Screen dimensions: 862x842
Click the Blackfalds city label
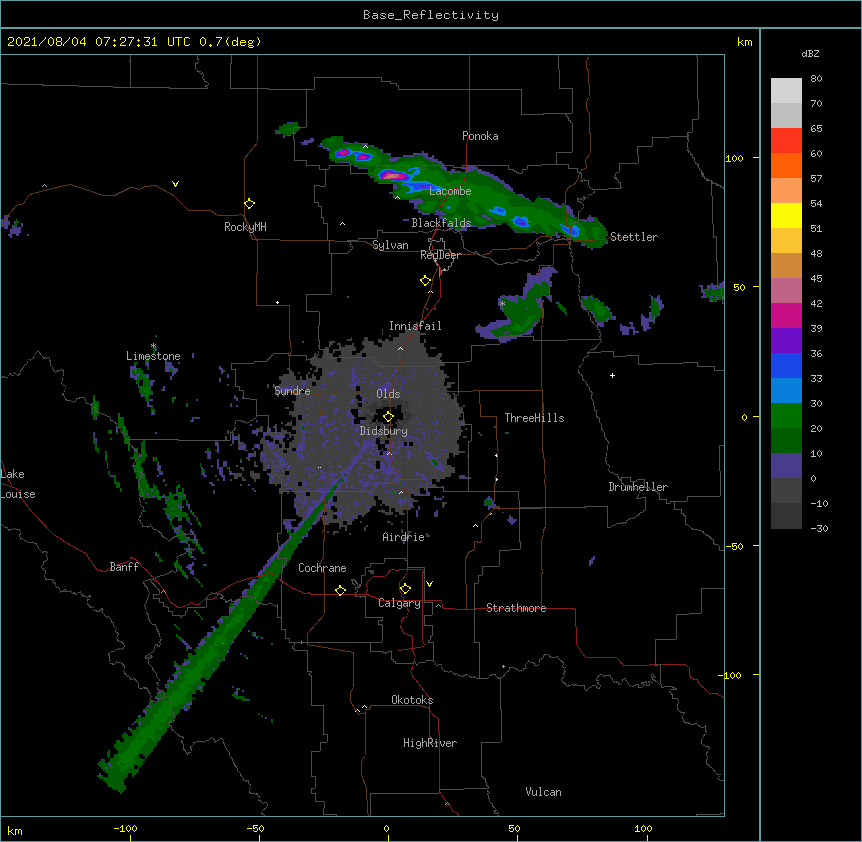point(441,223)
